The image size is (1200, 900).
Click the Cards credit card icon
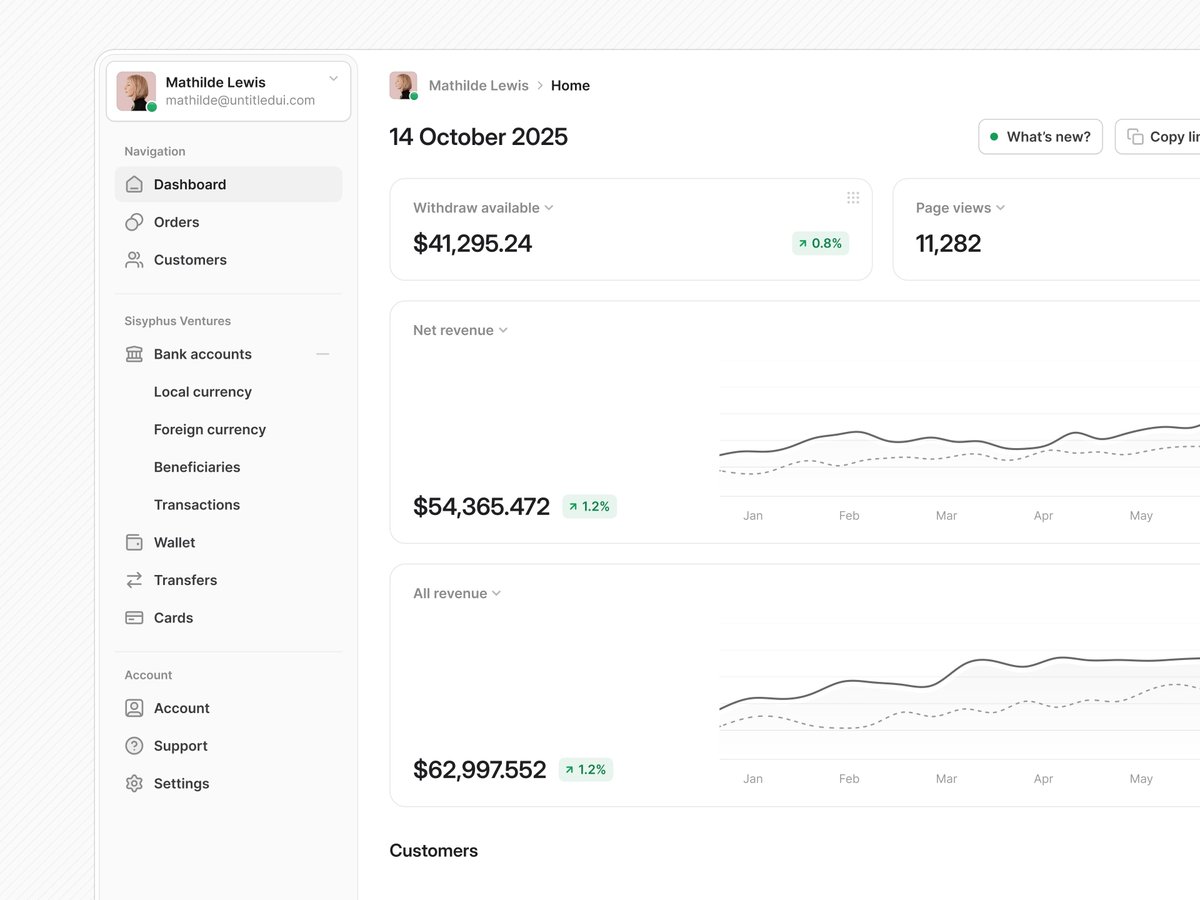tap(134, 618)
